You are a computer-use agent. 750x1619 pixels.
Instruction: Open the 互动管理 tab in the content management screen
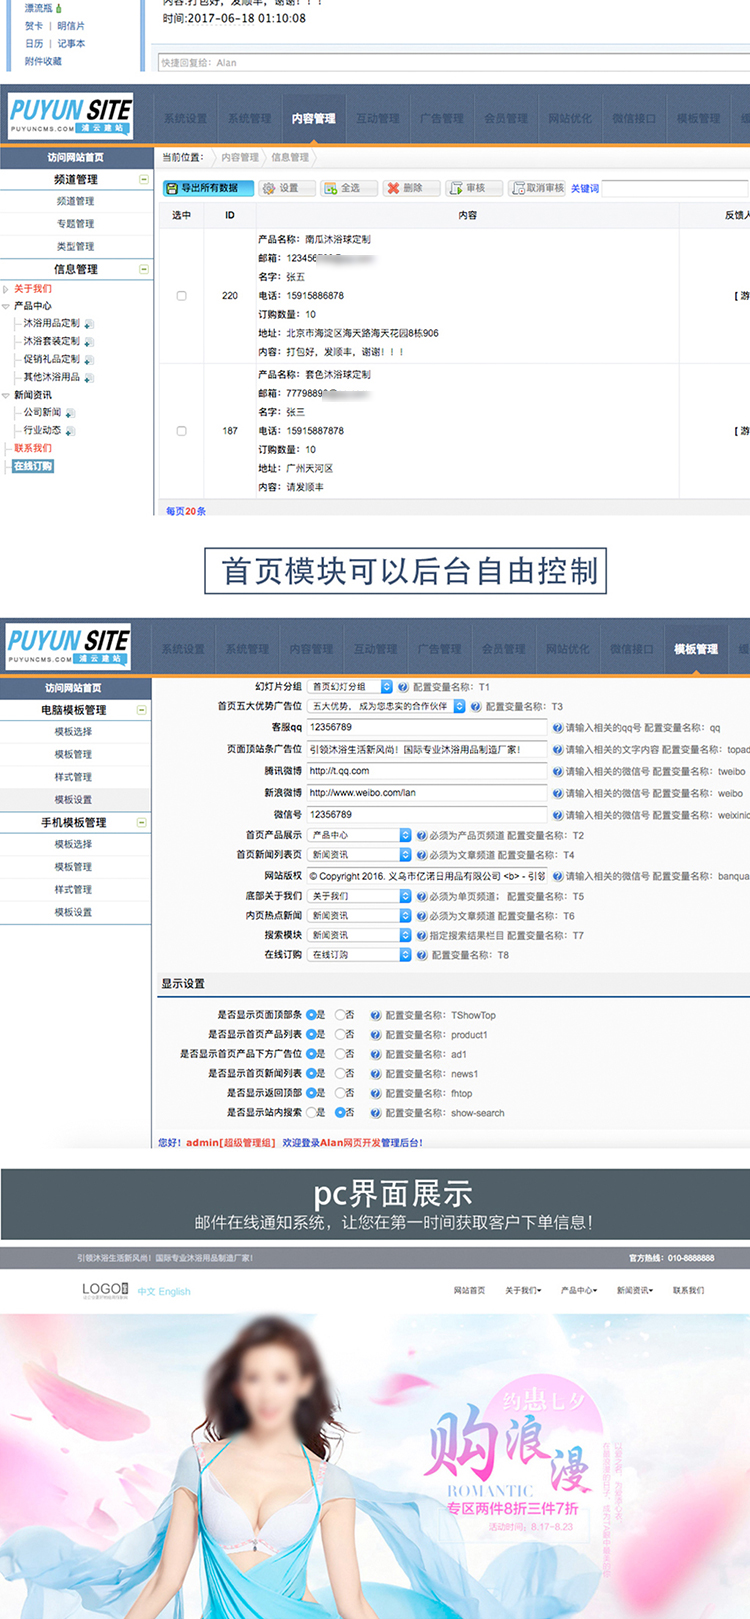click(378, 118)
